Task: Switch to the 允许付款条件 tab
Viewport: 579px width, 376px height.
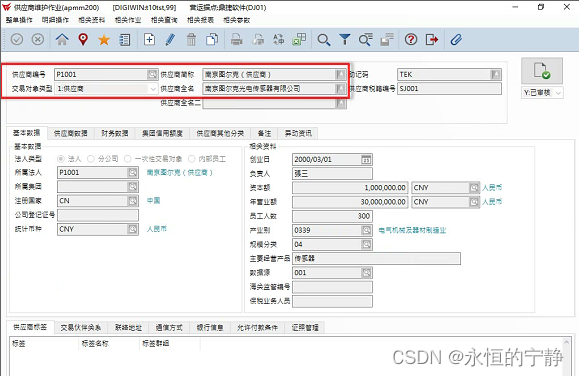Action: point(257,327)
